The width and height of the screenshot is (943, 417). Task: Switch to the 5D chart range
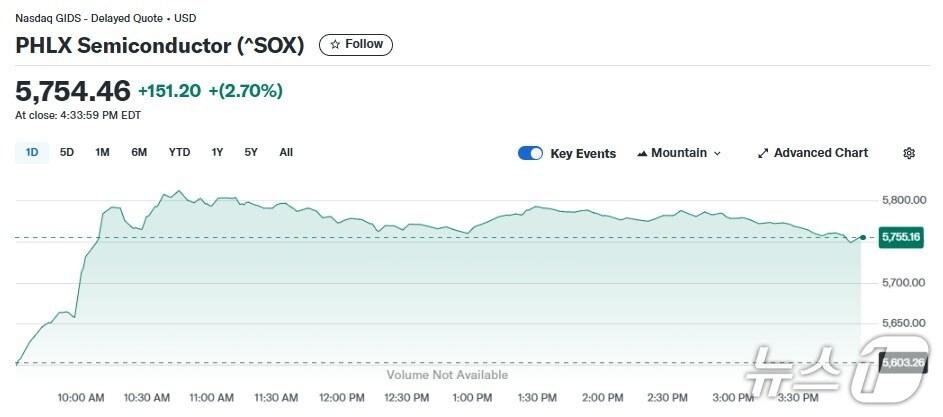tap(67, 153)
